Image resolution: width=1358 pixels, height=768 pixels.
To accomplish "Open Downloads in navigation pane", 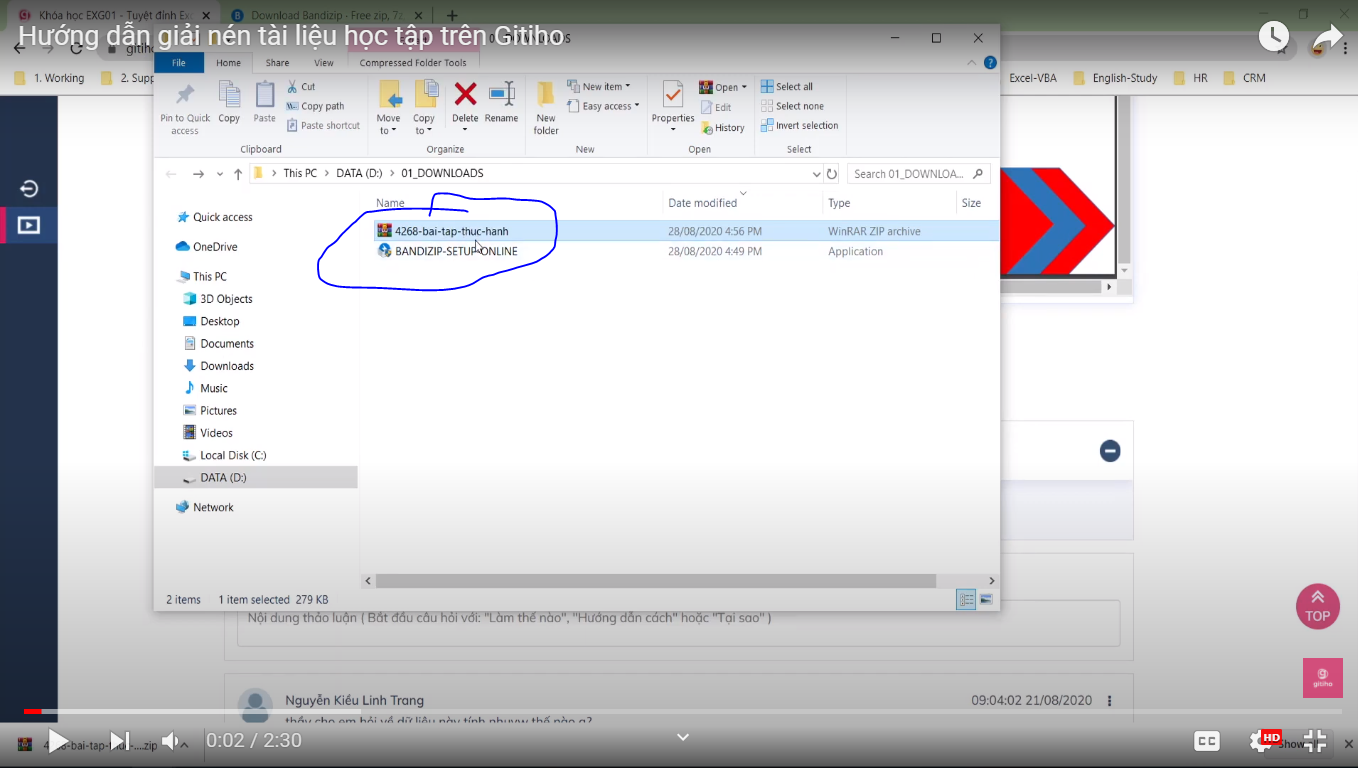I will (219, 366).
